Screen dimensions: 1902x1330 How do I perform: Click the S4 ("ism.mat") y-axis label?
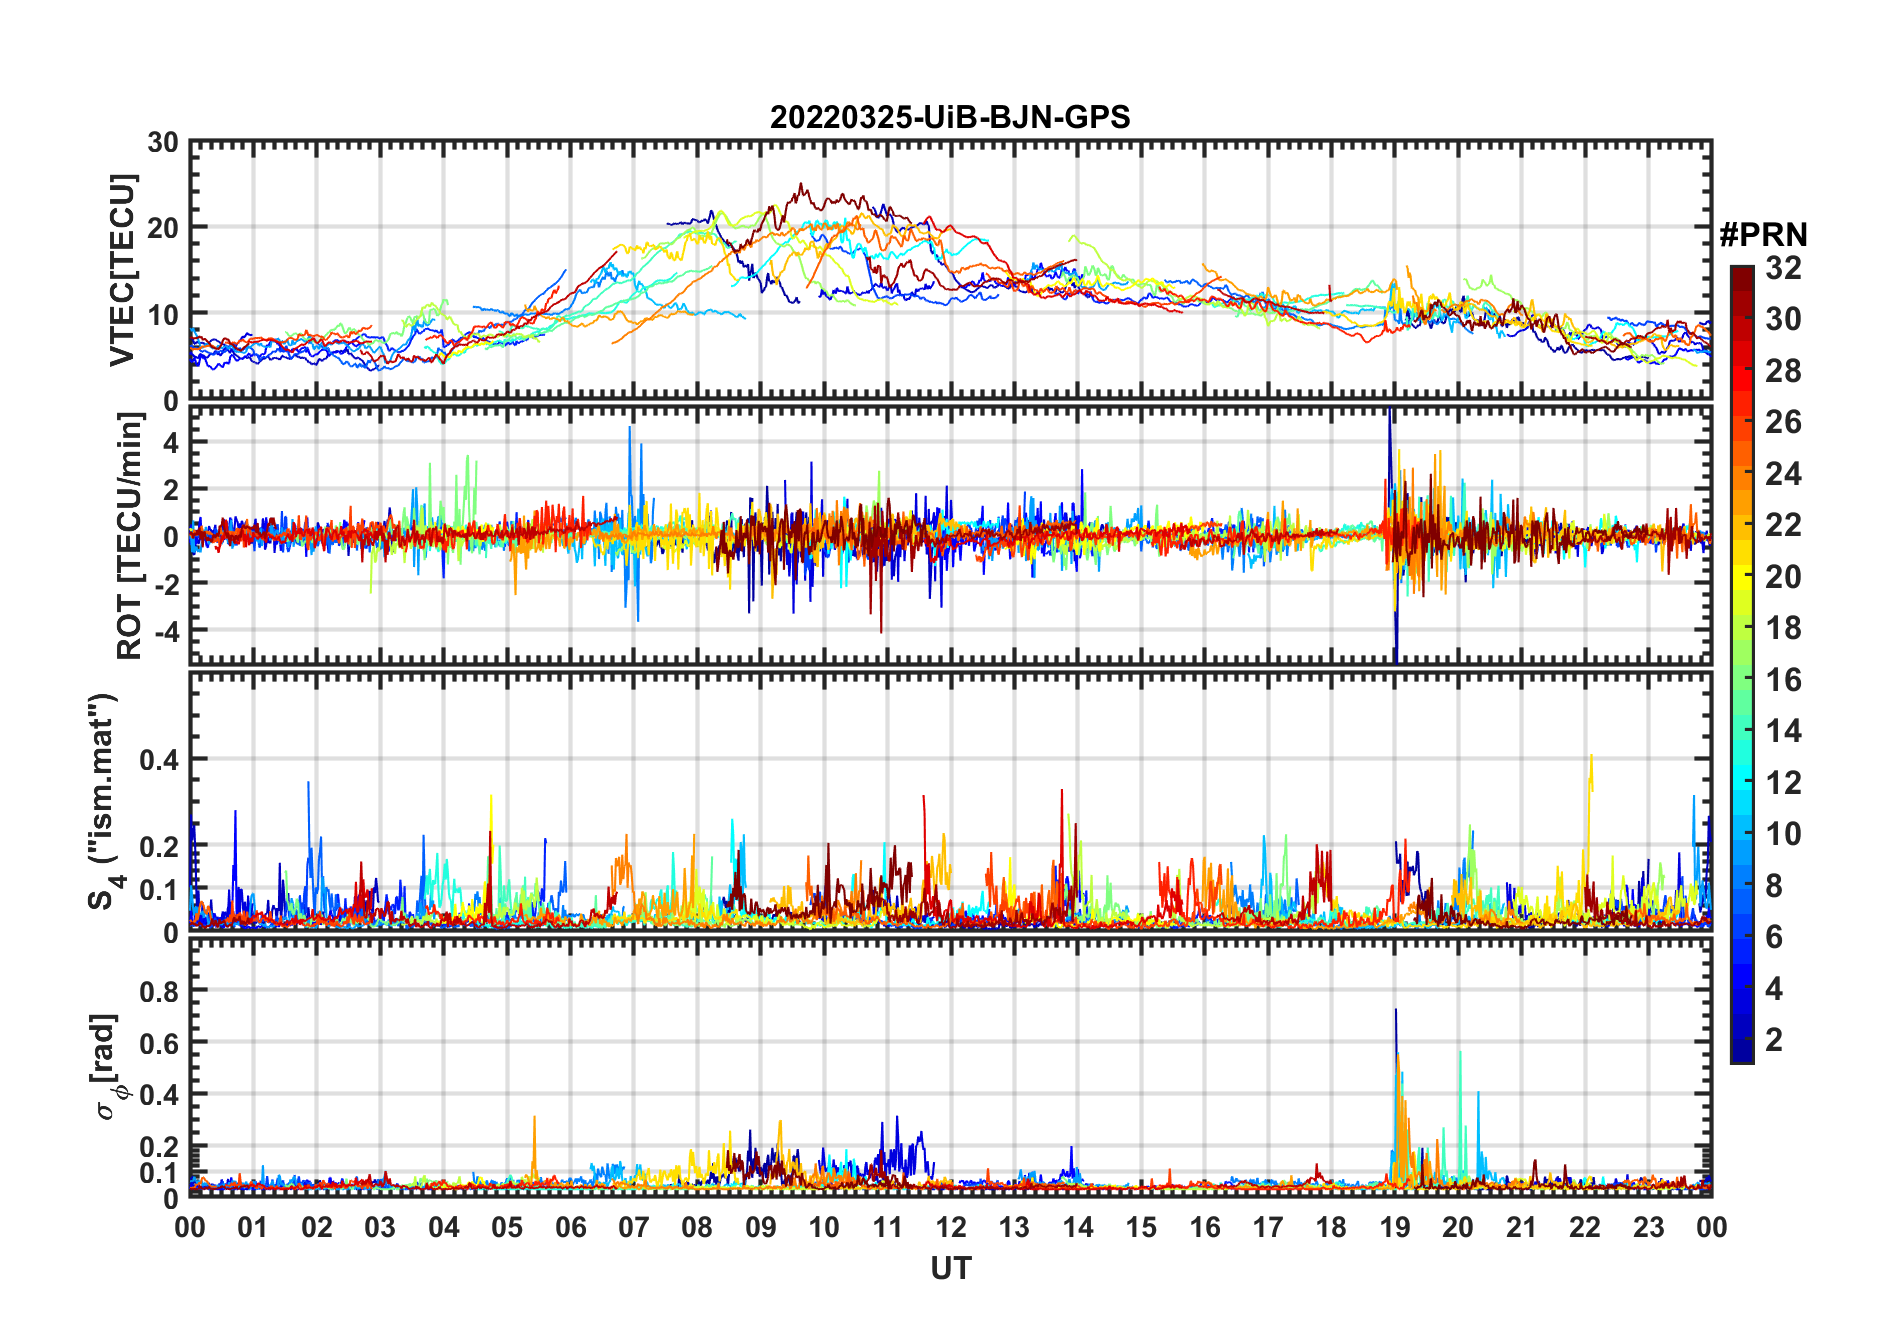[x=105, y=802]
